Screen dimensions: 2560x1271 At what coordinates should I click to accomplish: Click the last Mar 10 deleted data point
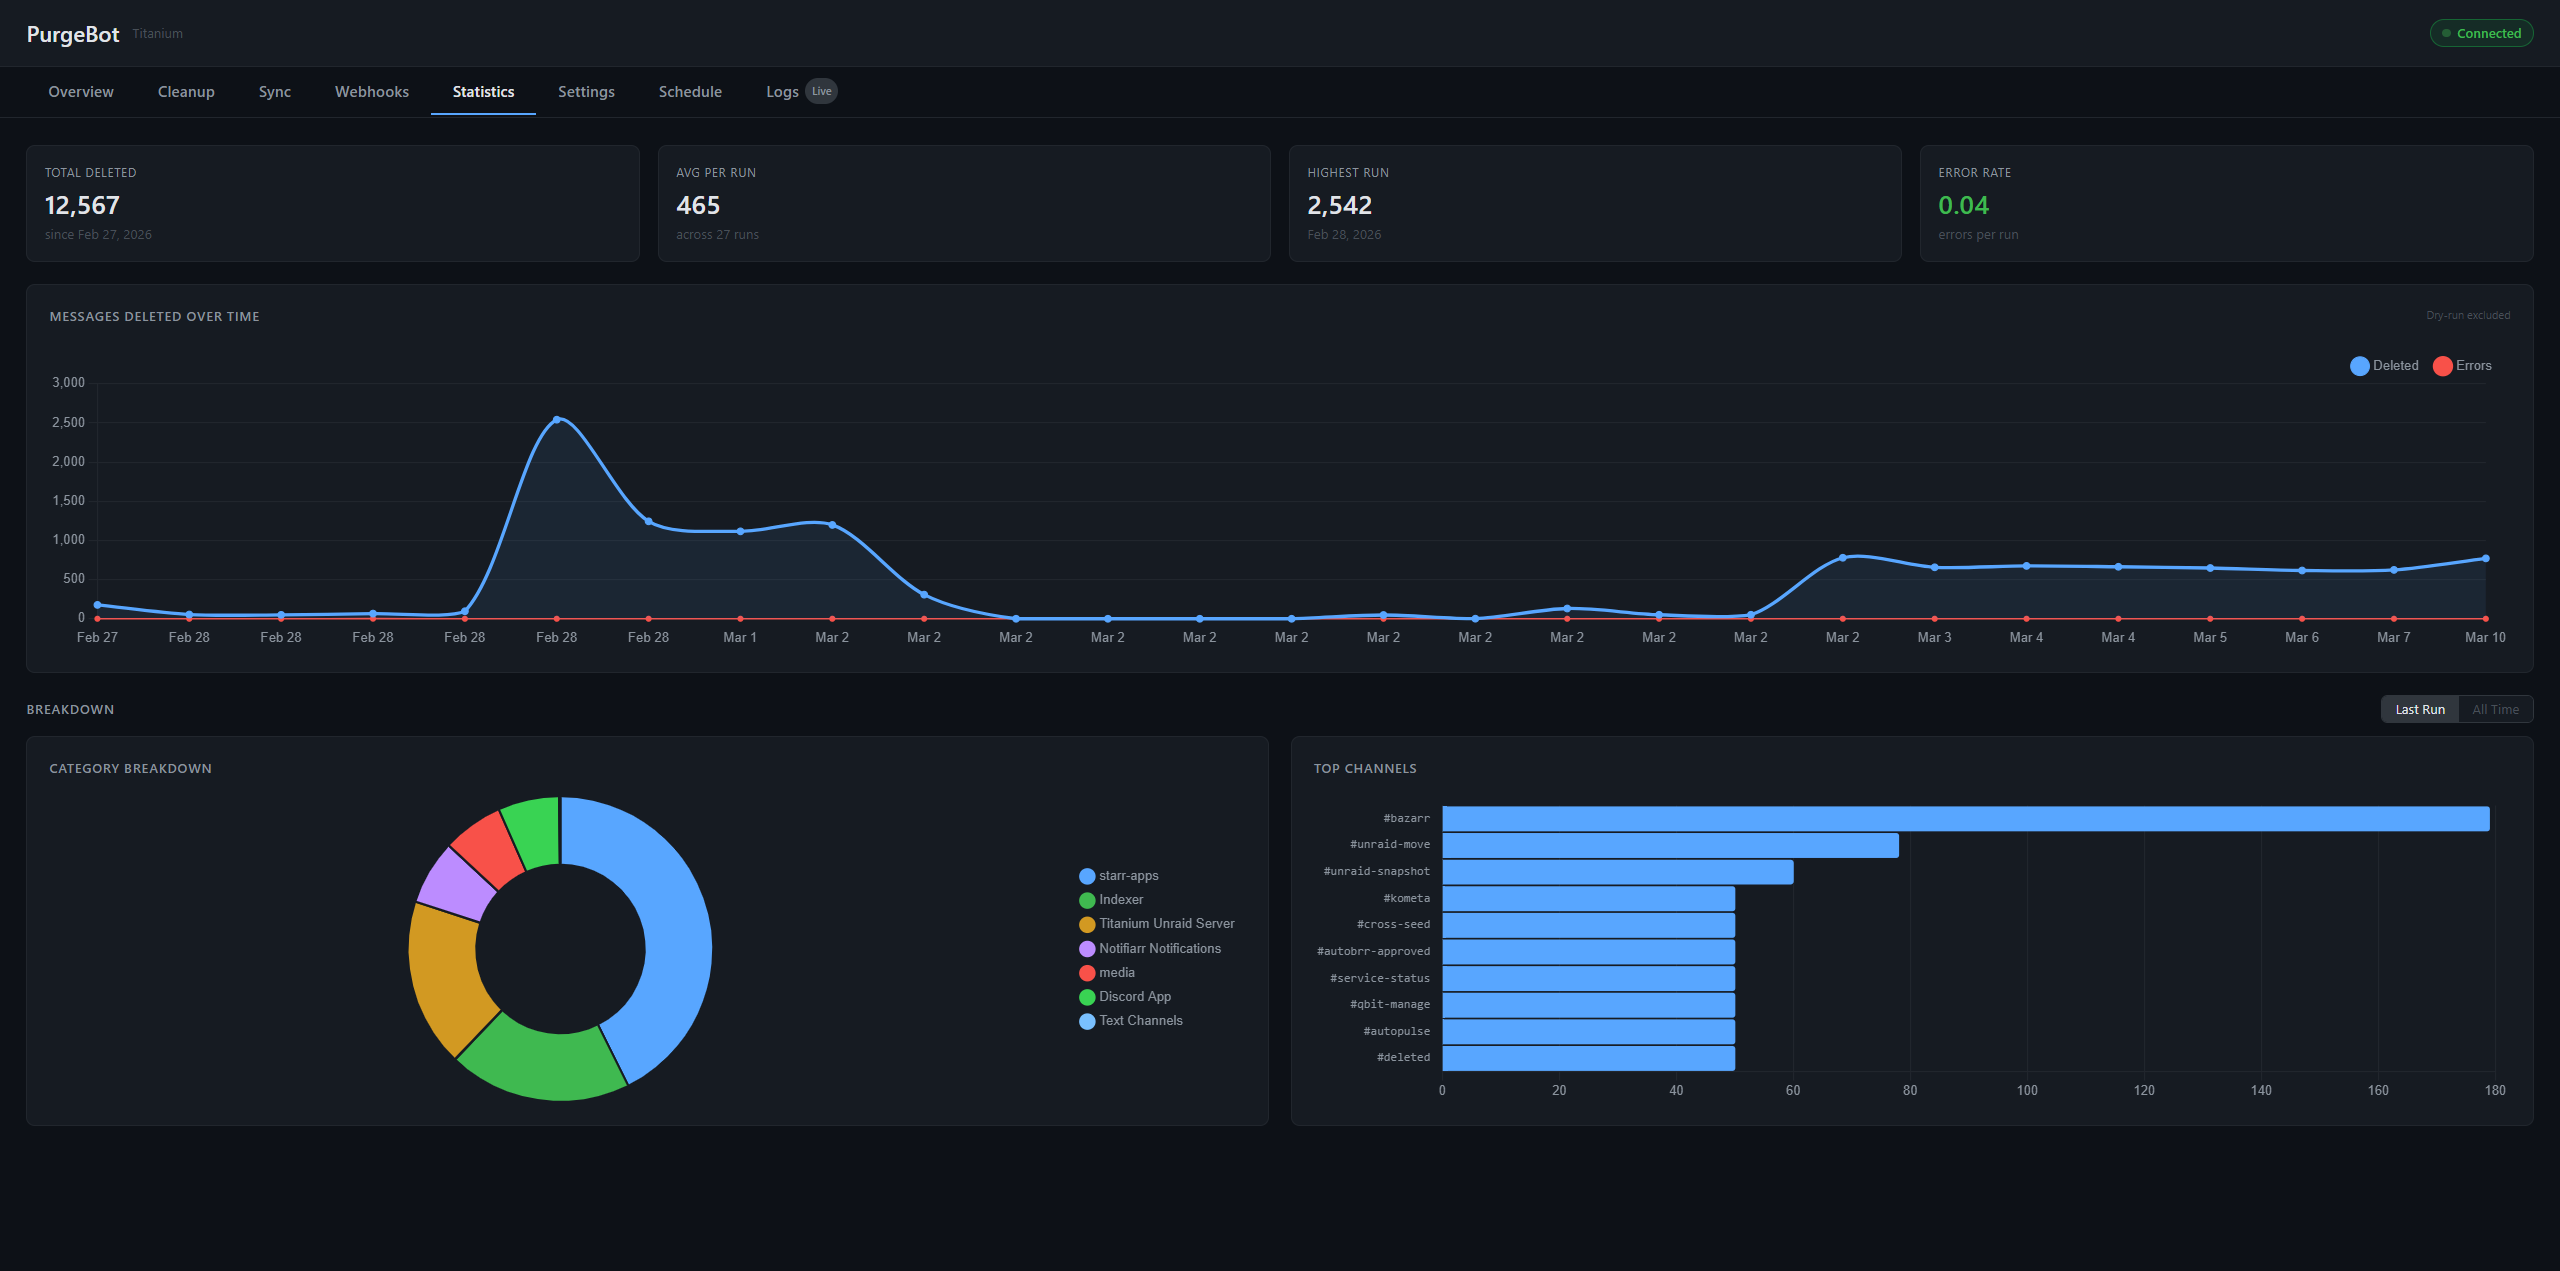2485,559
